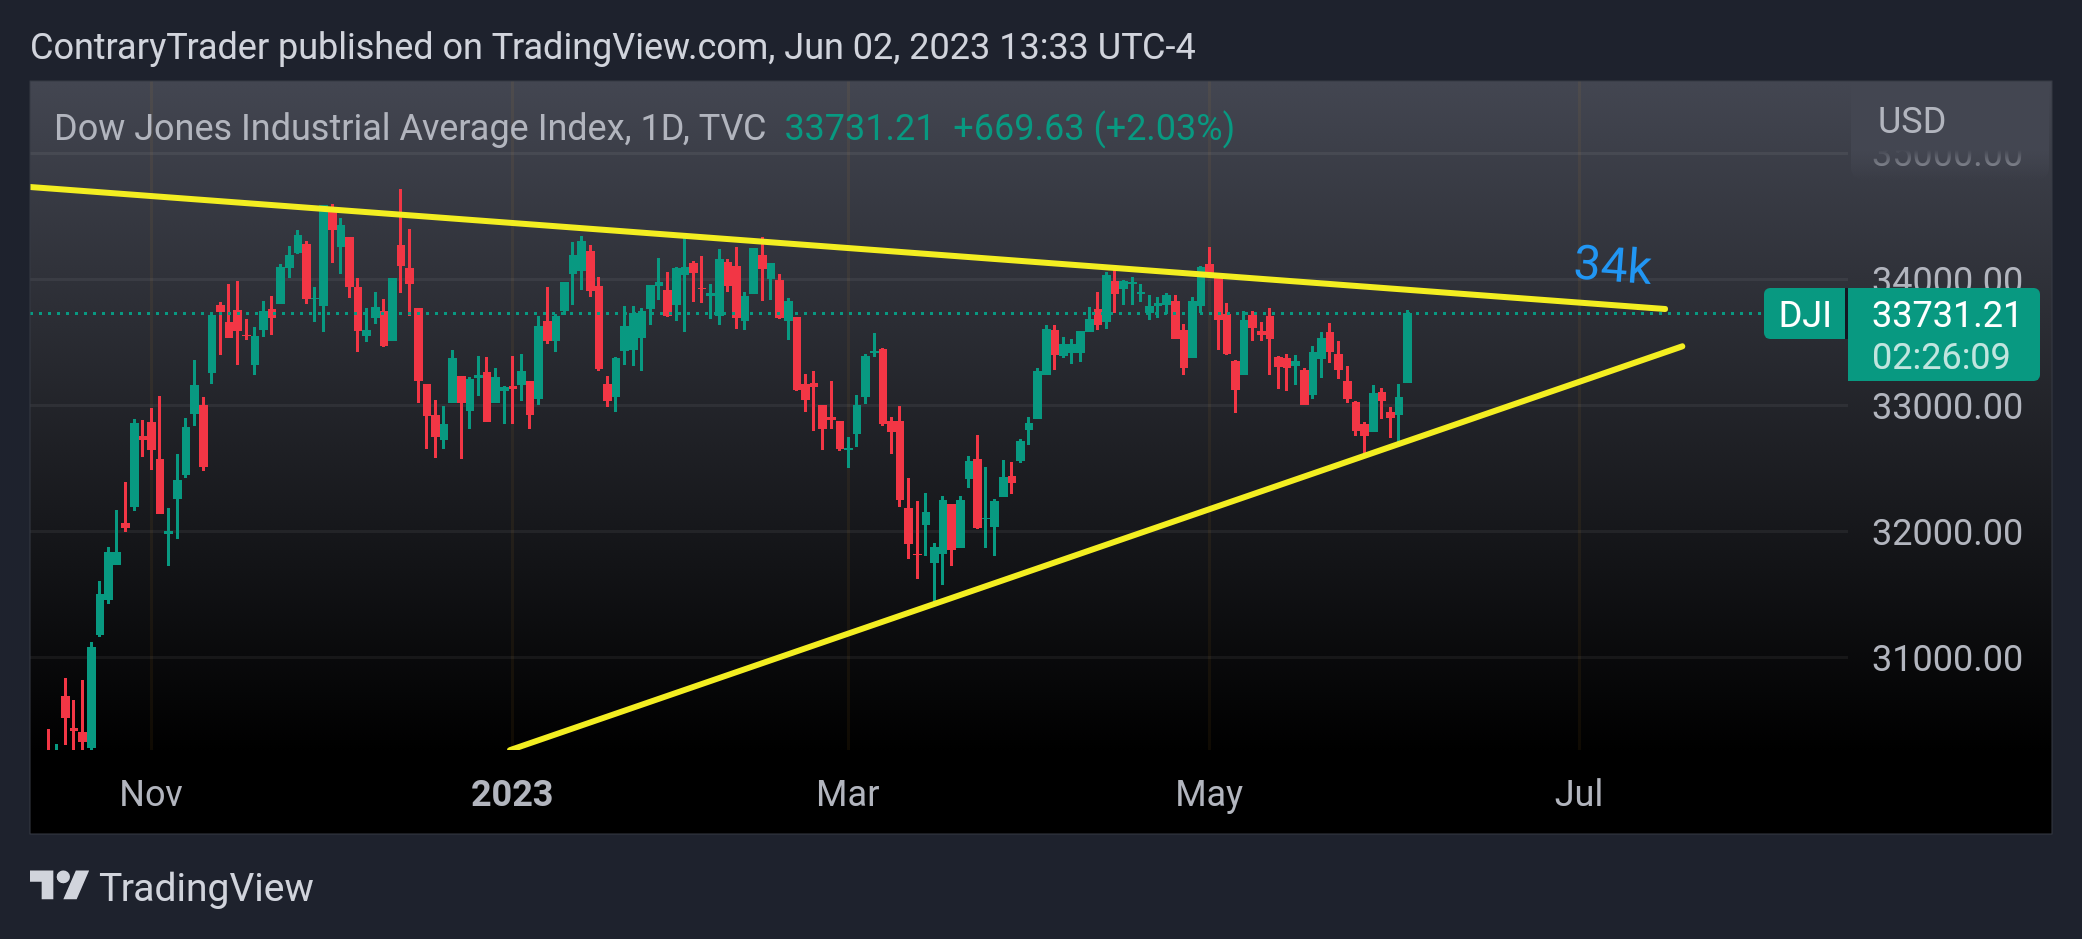
Task: Click the USD currency label
Action: [x=1911, y=121]
